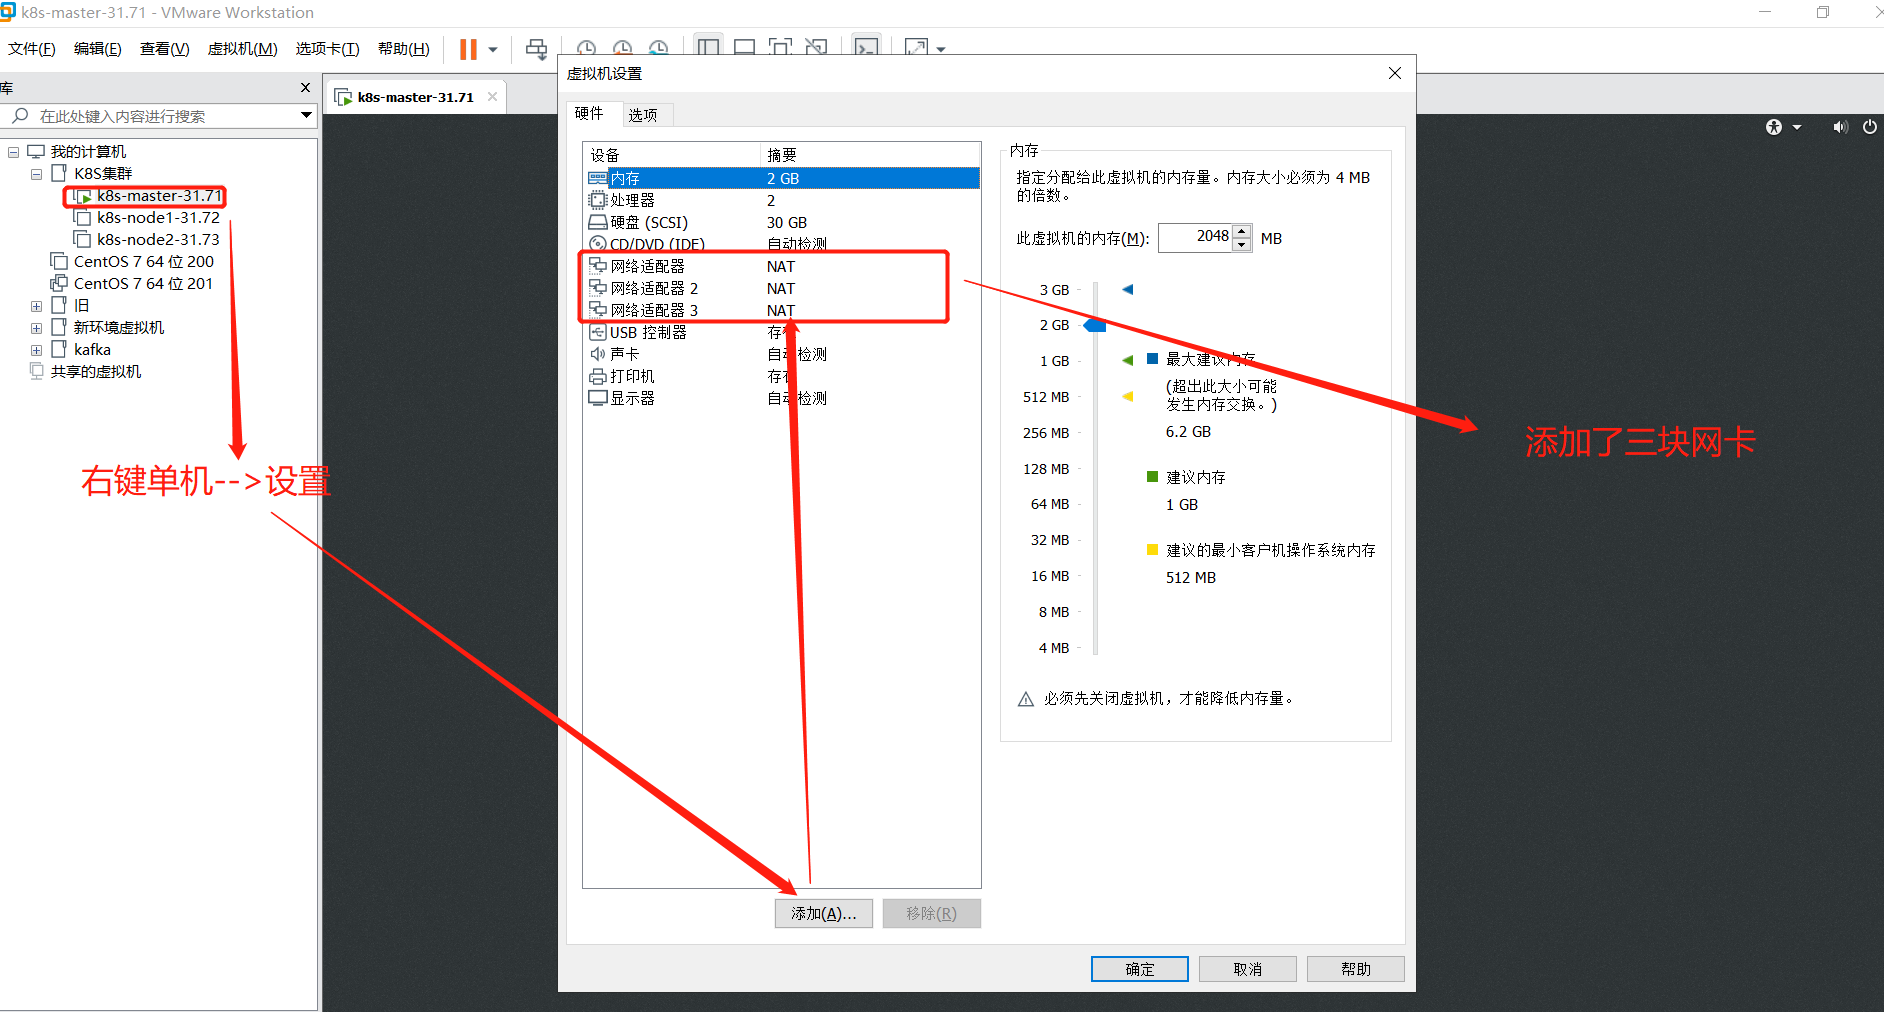This screenshot has width=1884, height=1012.
Task: Click the revert snapshot clock icon
Action: point(622,48)
